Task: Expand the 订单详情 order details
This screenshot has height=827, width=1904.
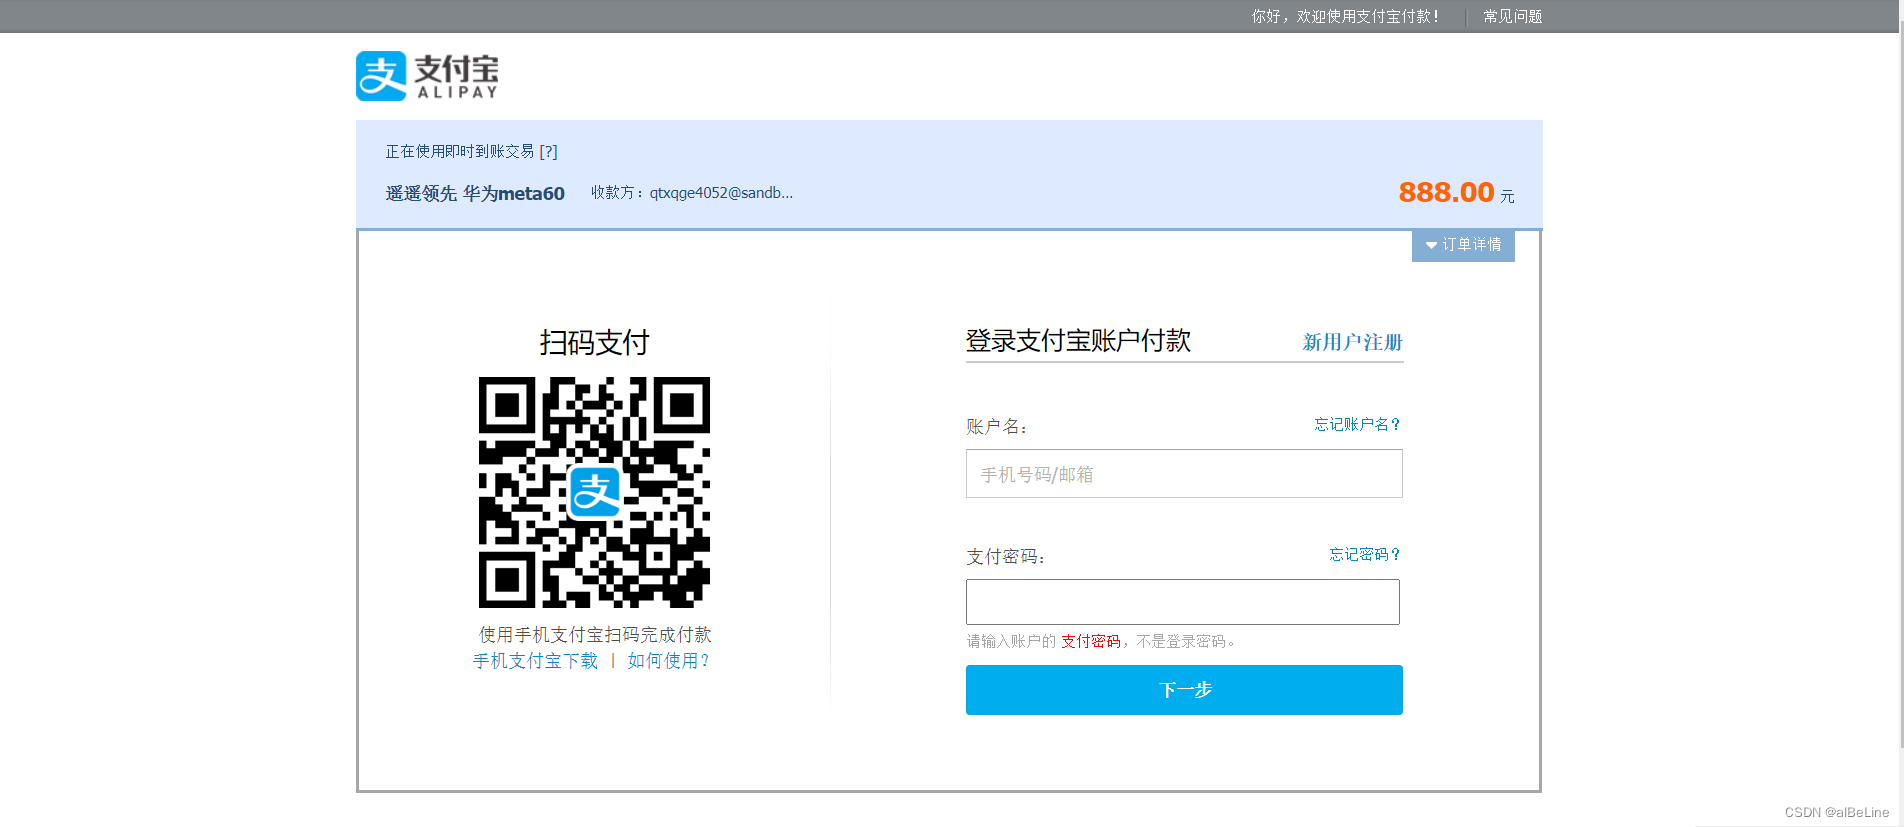Action: [1463, 245]
